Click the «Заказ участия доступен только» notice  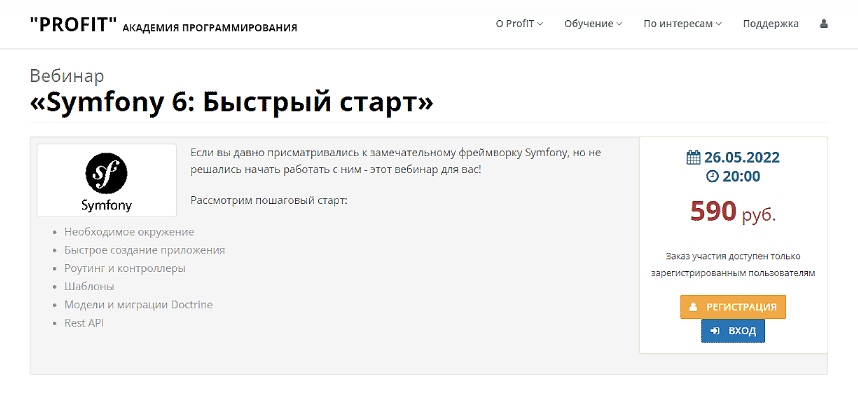point(733,256)
